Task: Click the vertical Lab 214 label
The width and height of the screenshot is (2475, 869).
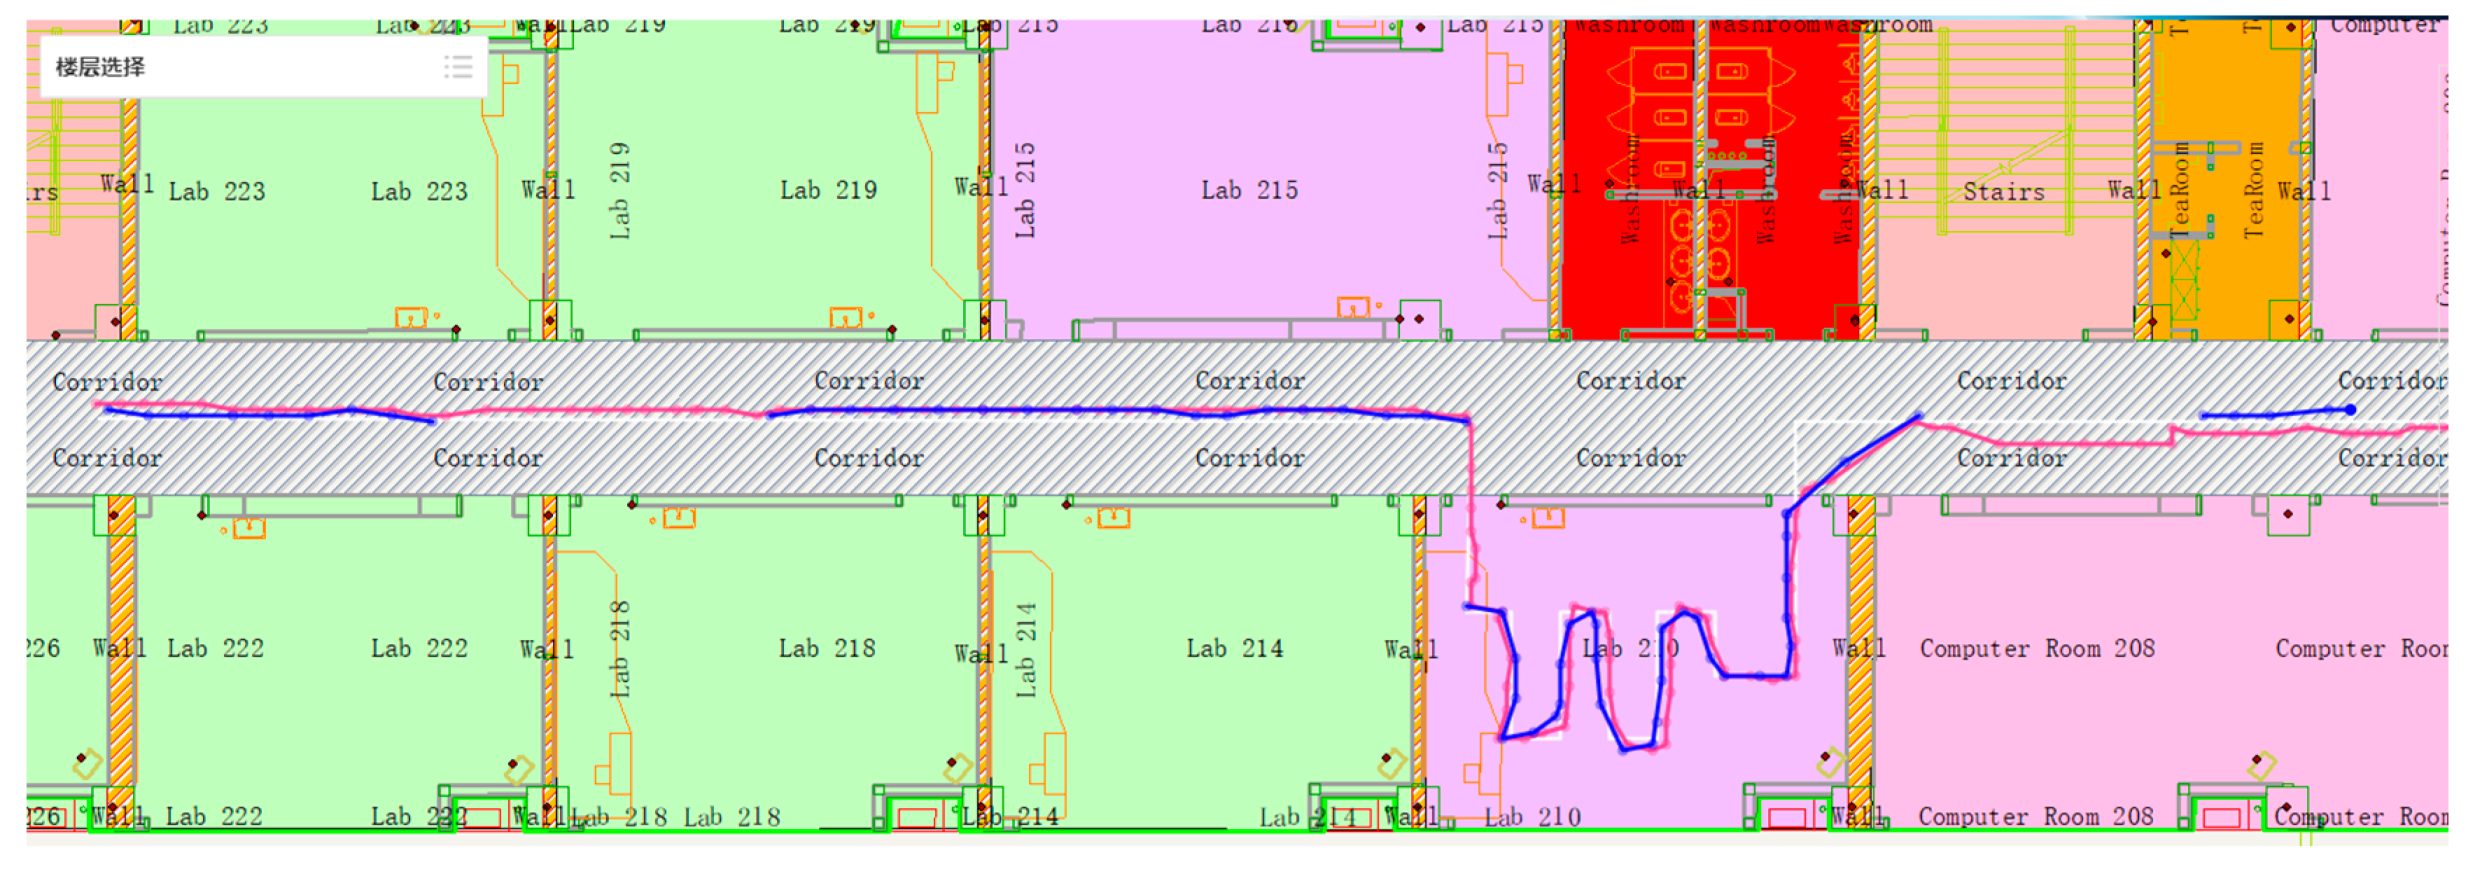Action: tap(1026, 648)
